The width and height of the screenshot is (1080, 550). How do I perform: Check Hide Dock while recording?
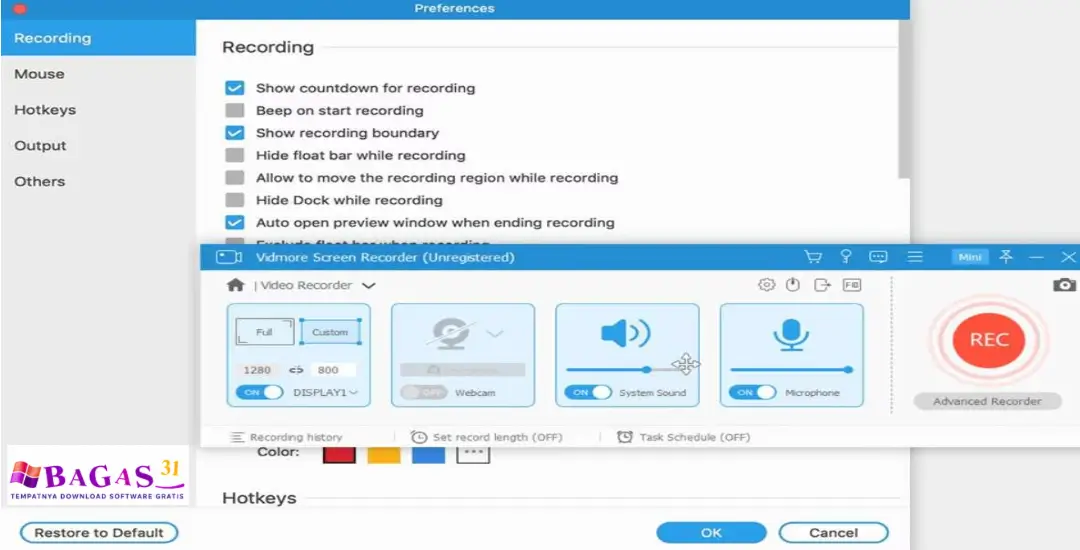click(235, 200)
